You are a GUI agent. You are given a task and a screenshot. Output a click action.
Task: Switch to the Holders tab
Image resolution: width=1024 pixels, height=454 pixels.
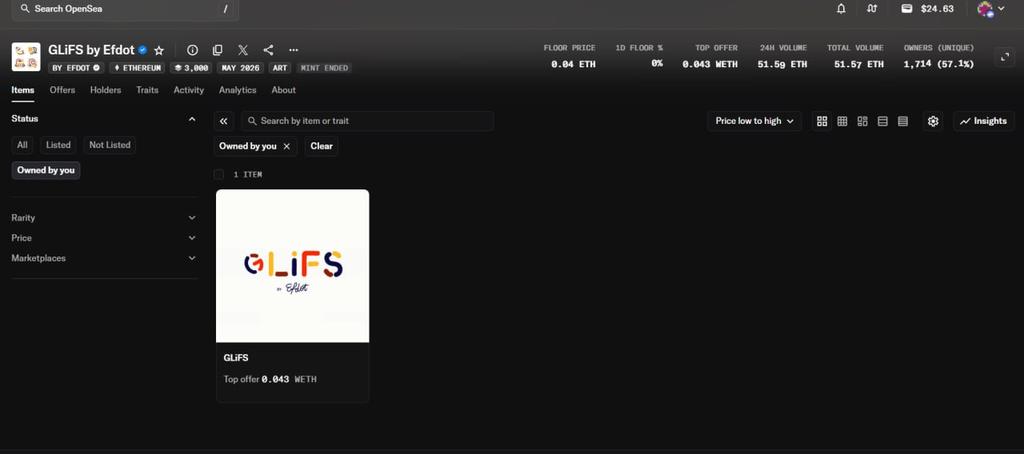pyautogui.click(x=106, y=90)
